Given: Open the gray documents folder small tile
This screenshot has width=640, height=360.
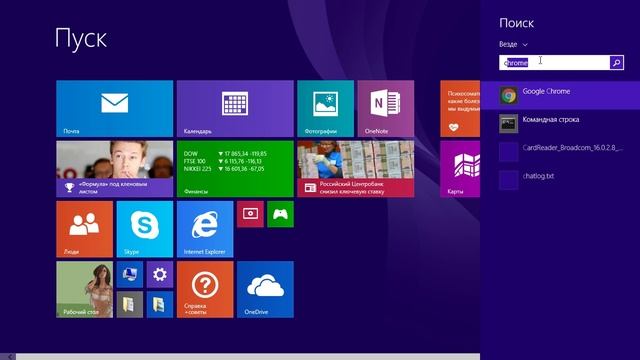Looking at the screenshot, I should coord(130,304).
